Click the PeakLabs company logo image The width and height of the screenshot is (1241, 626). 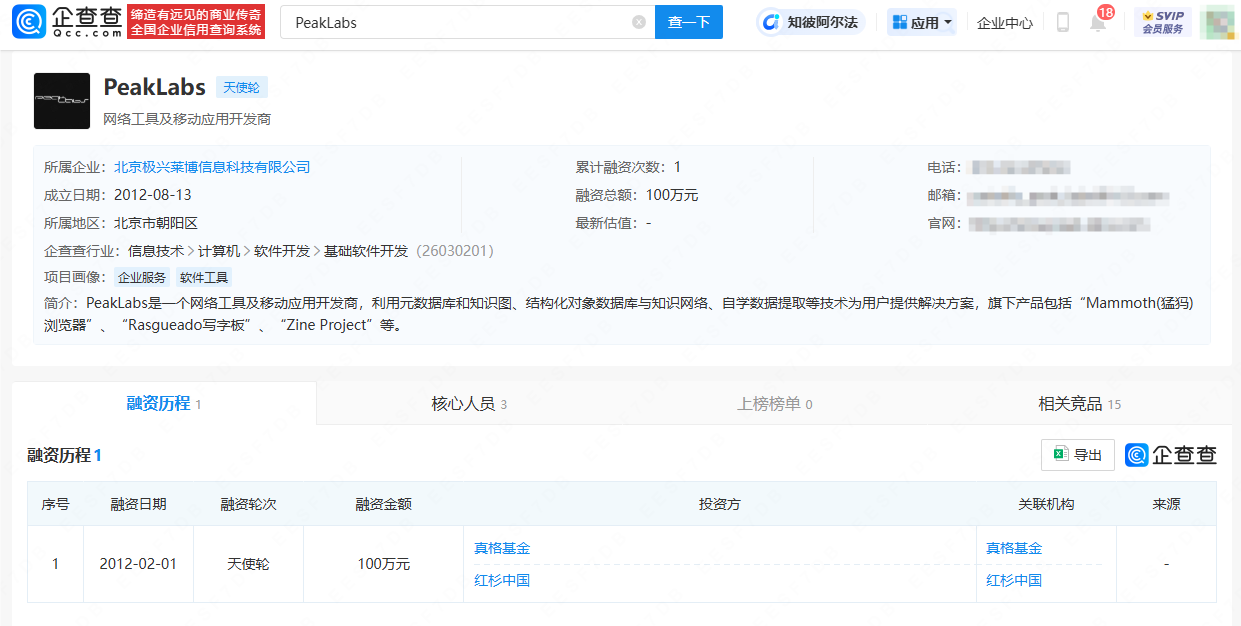pyautogui.click(x=62, y=101)
